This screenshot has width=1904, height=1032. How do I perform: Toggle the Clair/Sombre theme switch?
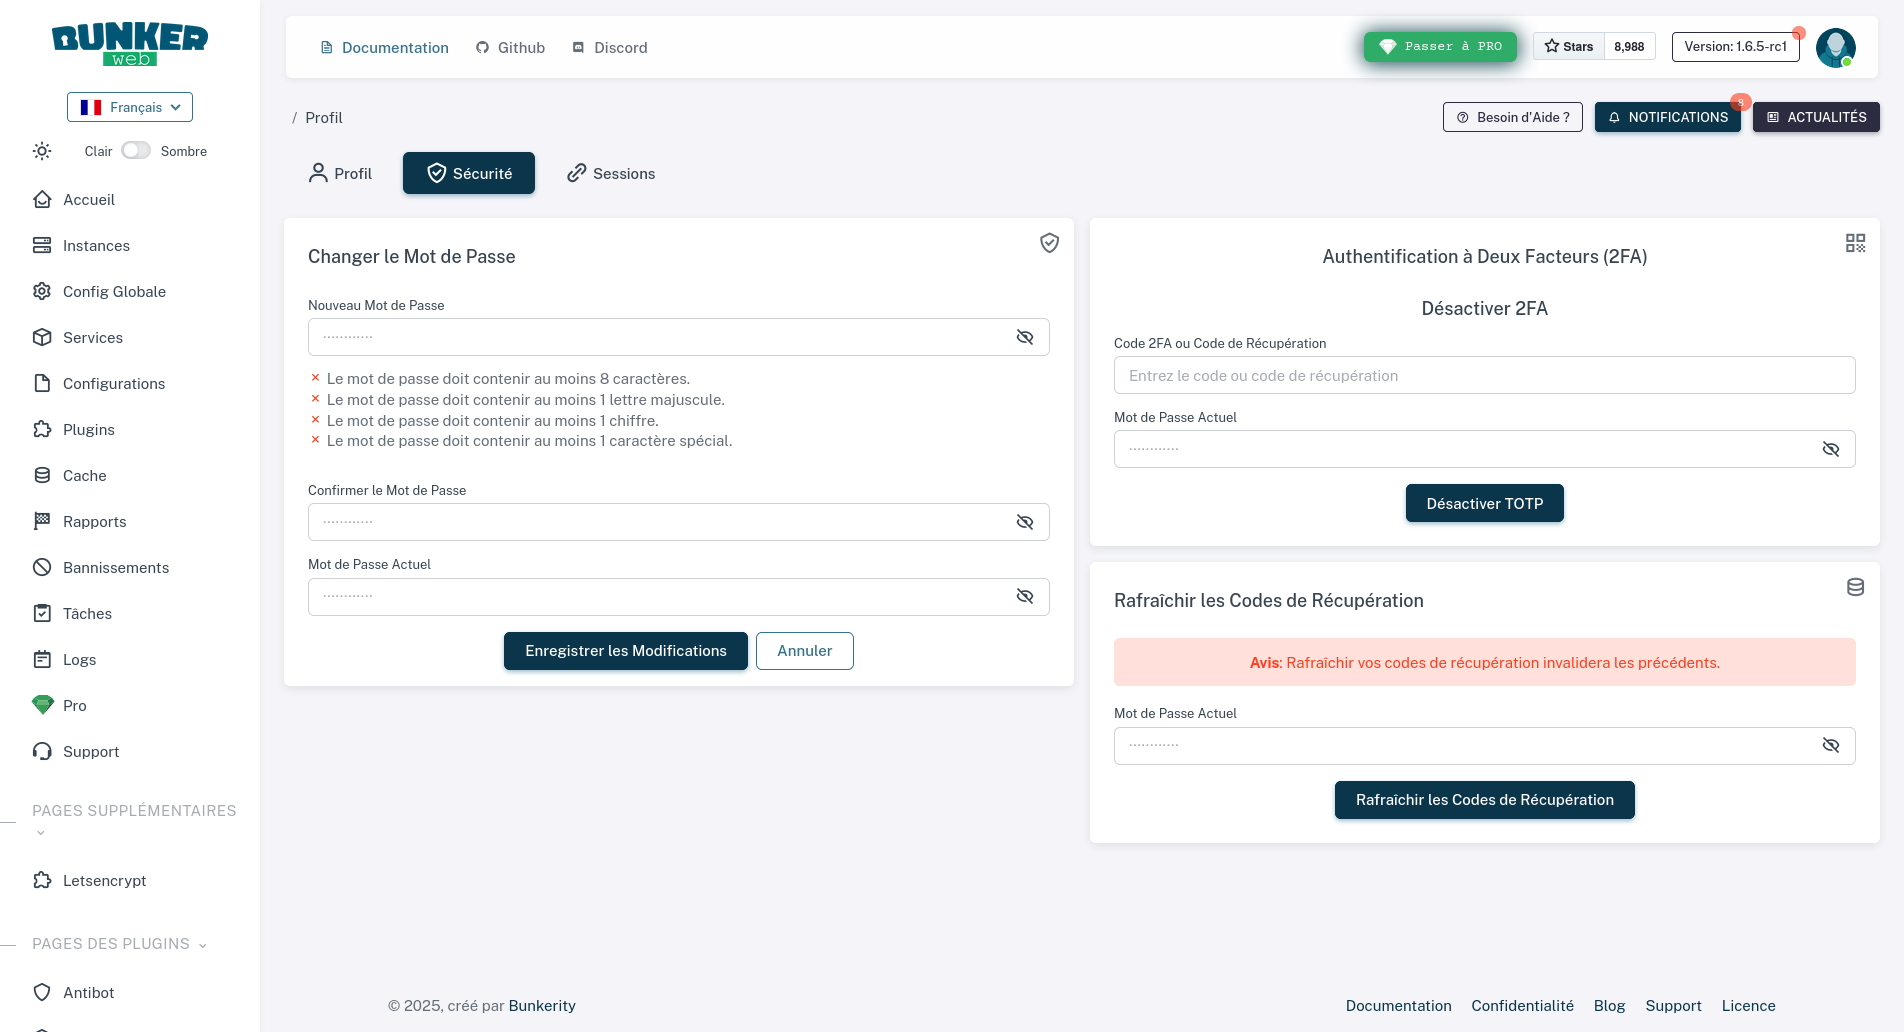tap(136, 151)
